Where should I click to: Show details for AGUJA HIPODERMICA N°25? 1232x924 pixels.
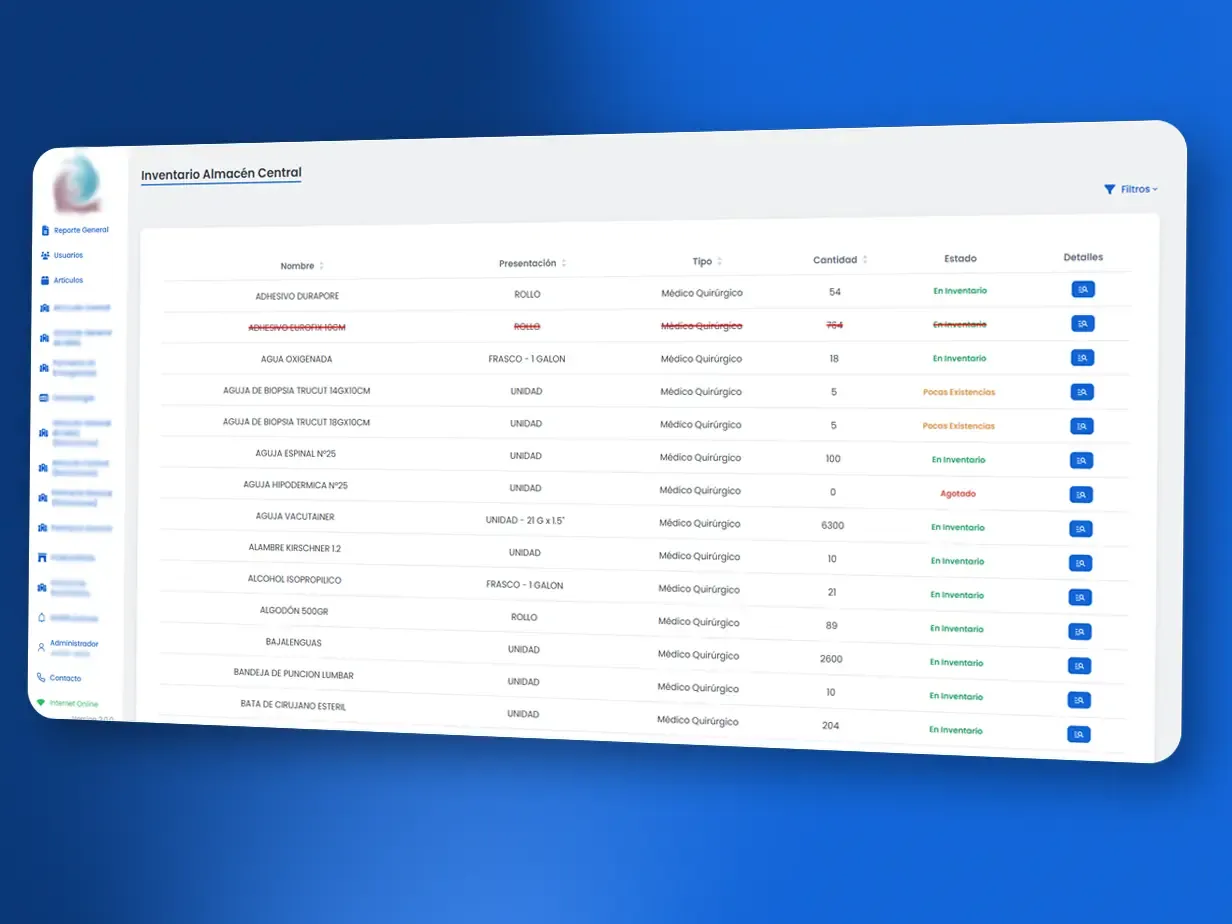coord(1081,494)
